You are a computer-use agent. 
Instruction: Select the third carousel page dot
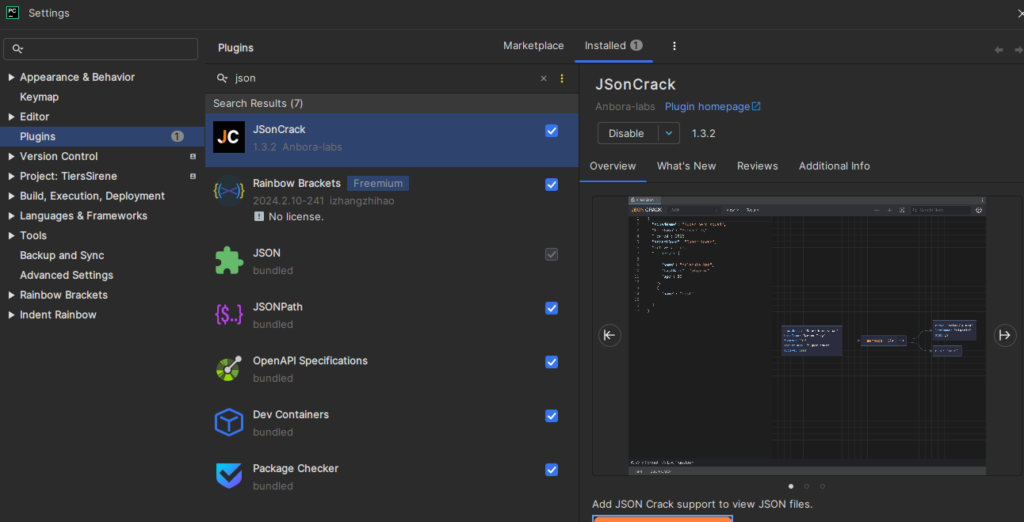point(822,486)
